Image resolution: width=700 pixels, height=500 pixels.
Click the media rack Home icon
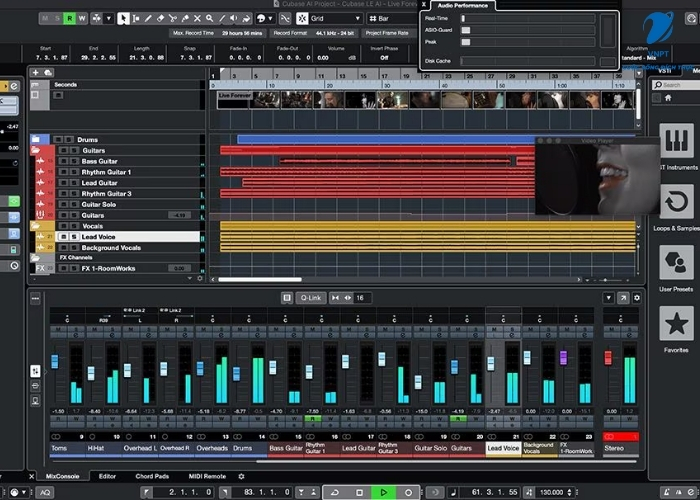[668, 98]
